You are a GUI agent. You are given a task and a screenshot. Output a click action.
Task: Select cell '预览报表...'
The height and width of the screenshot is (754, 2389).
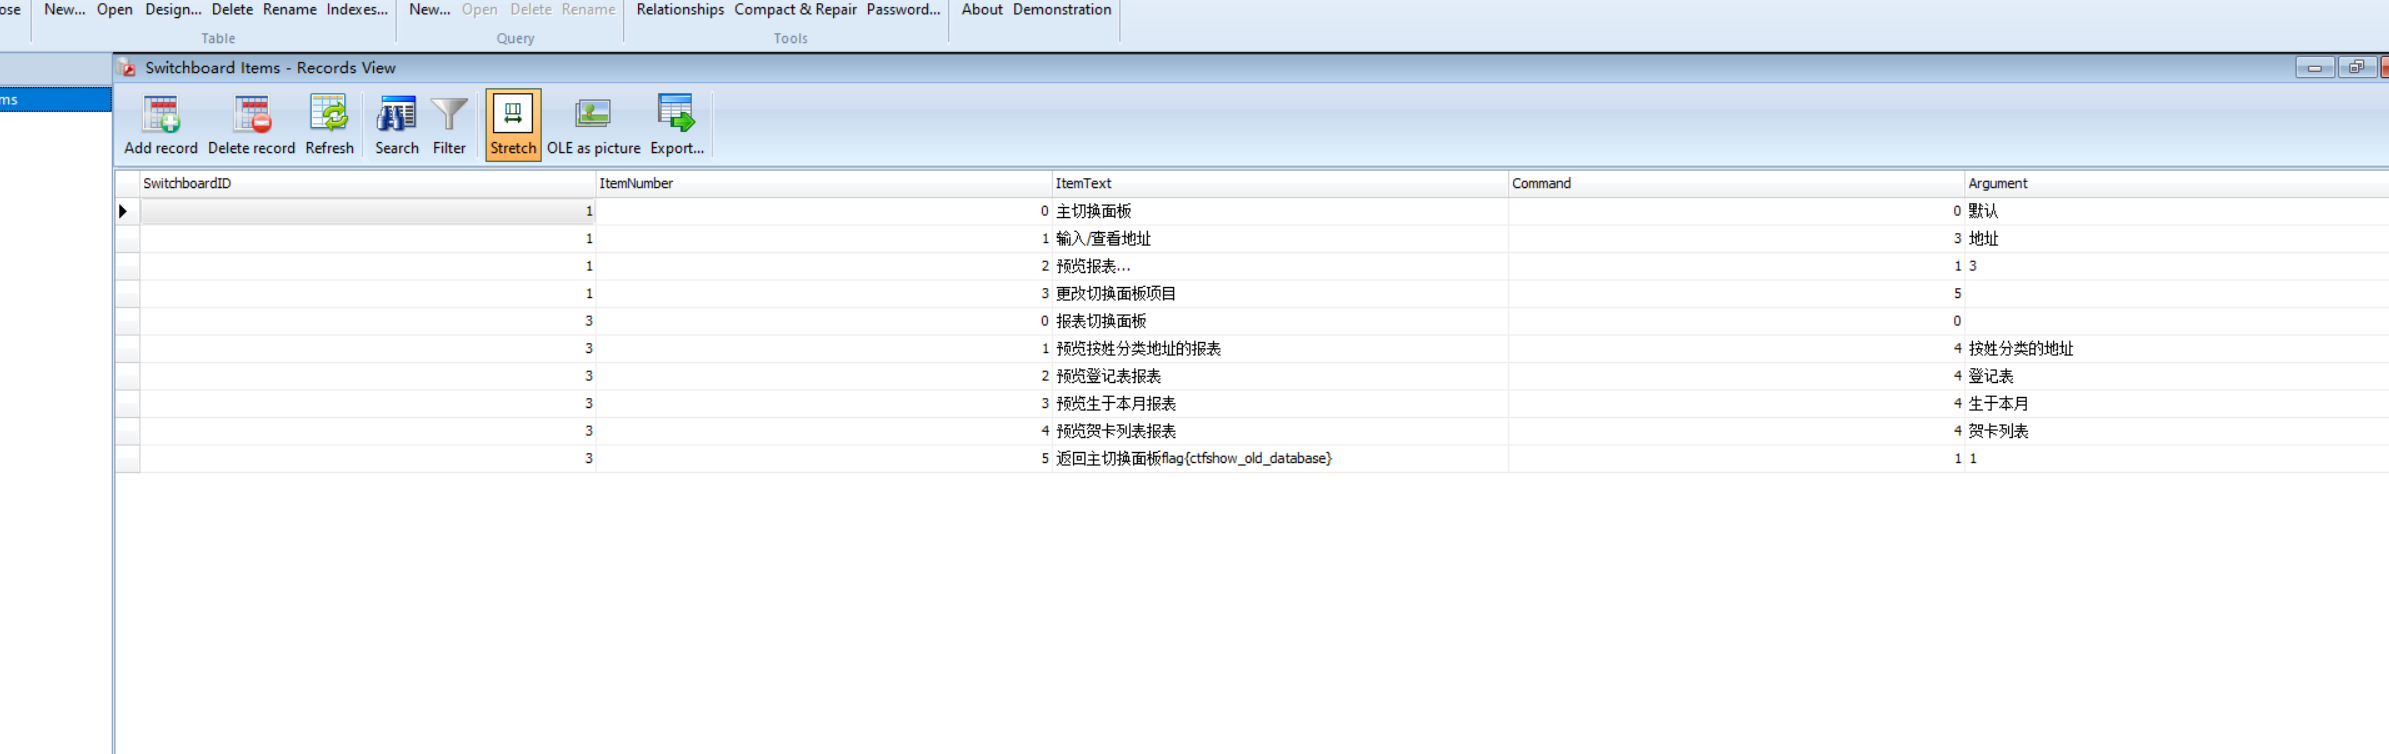(x=1280, y=266)
